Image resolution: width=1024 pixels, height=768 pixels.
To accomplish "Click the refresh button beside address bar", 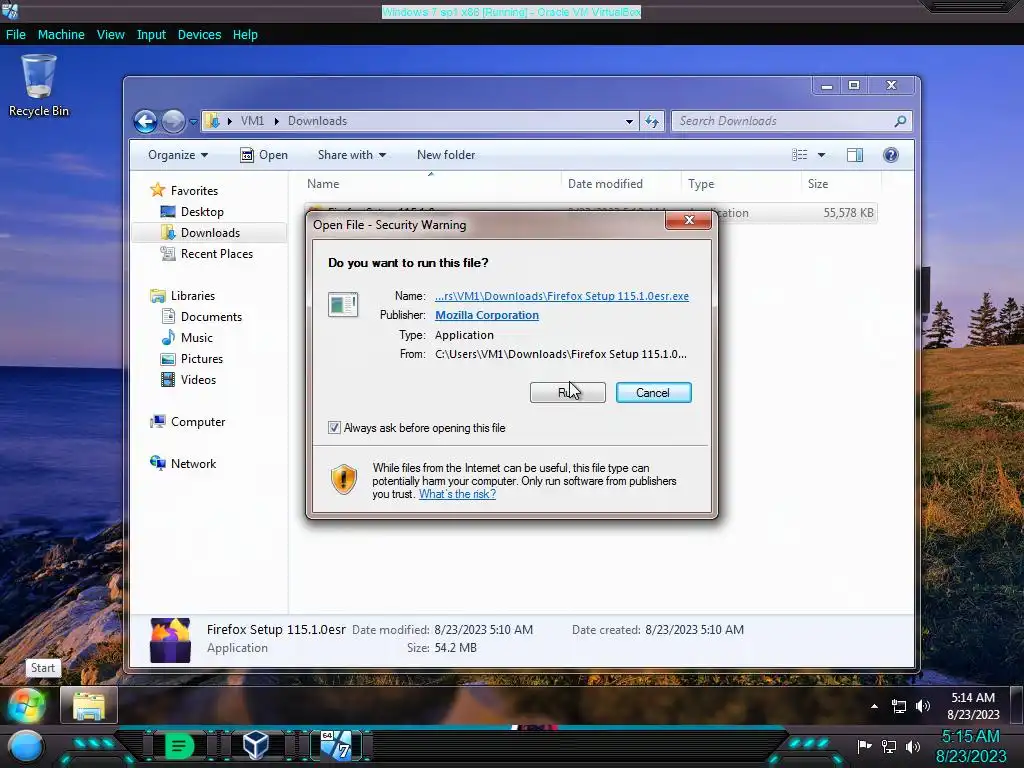I will pos(652,121).
